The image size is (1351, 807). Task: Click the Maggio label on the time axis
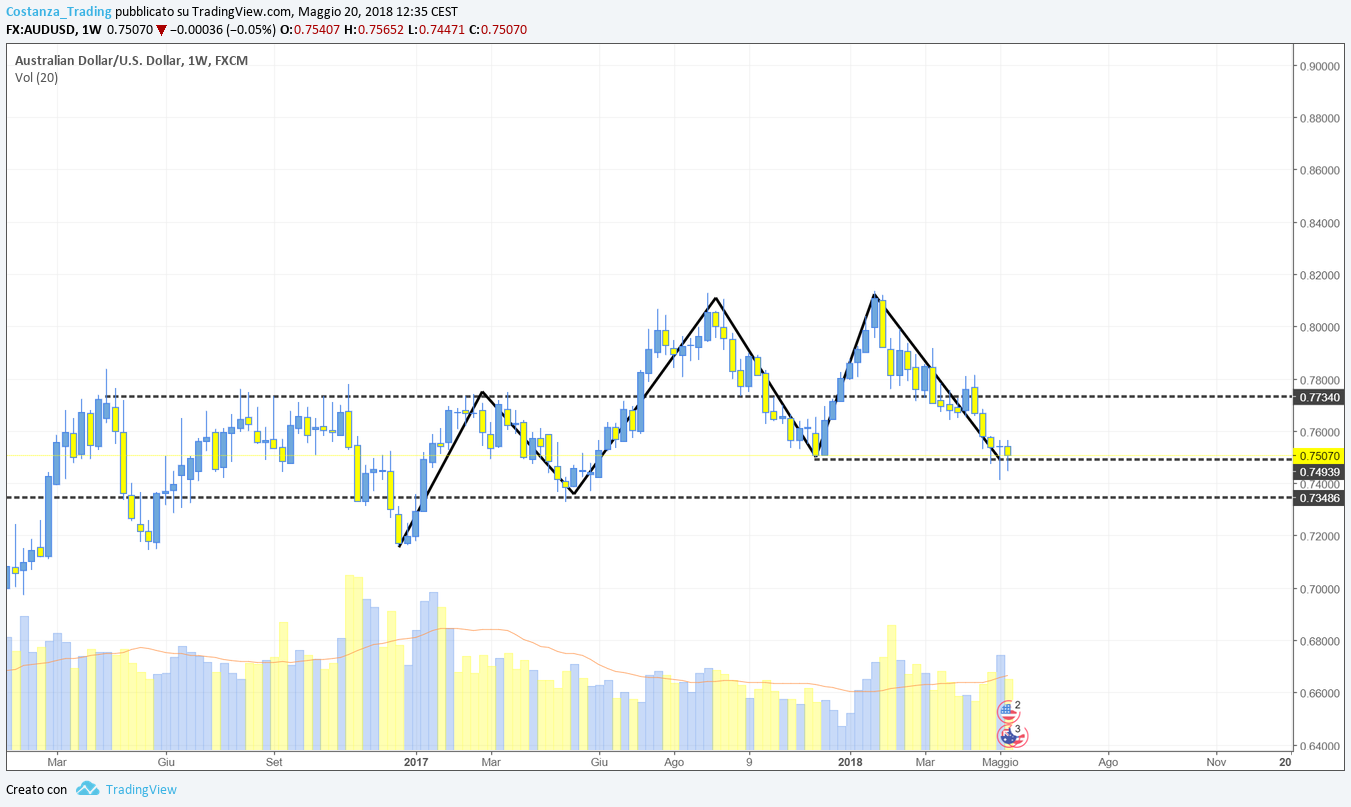(1000, 762)
